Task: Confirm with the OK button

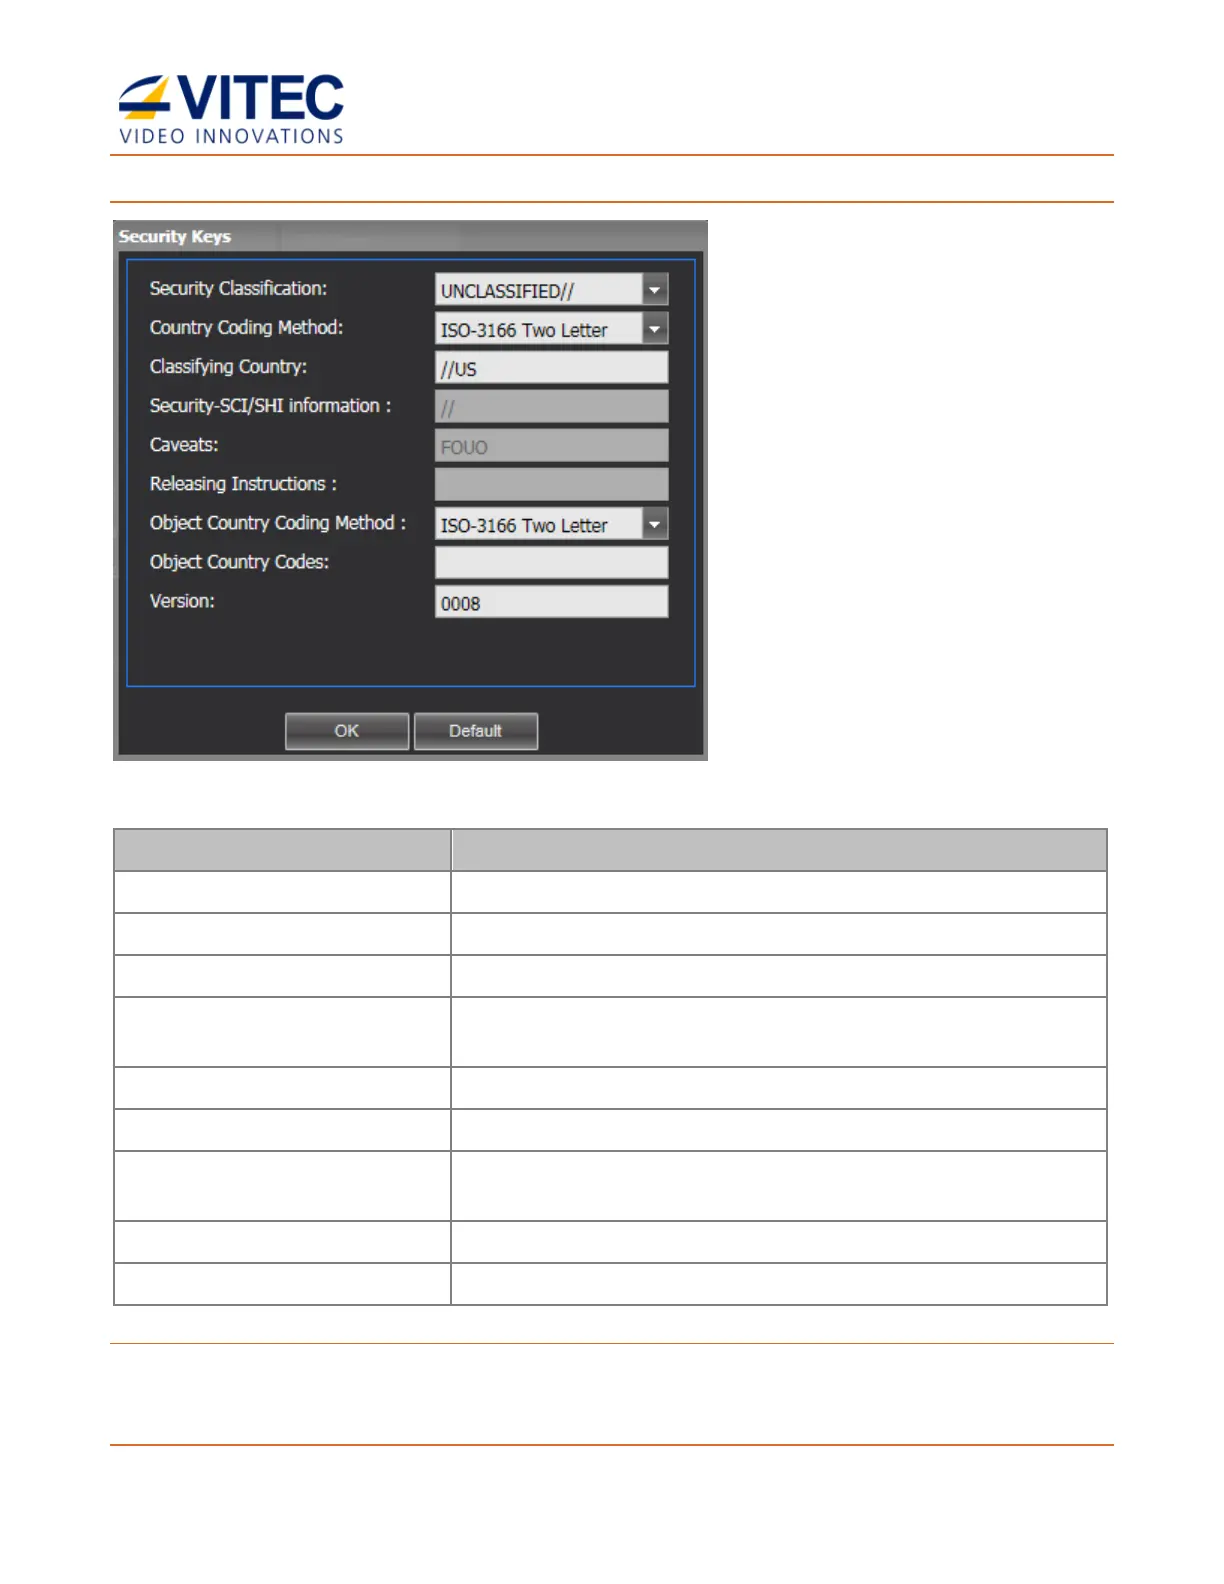Action: pyautogui.click(x=347, y=731)
